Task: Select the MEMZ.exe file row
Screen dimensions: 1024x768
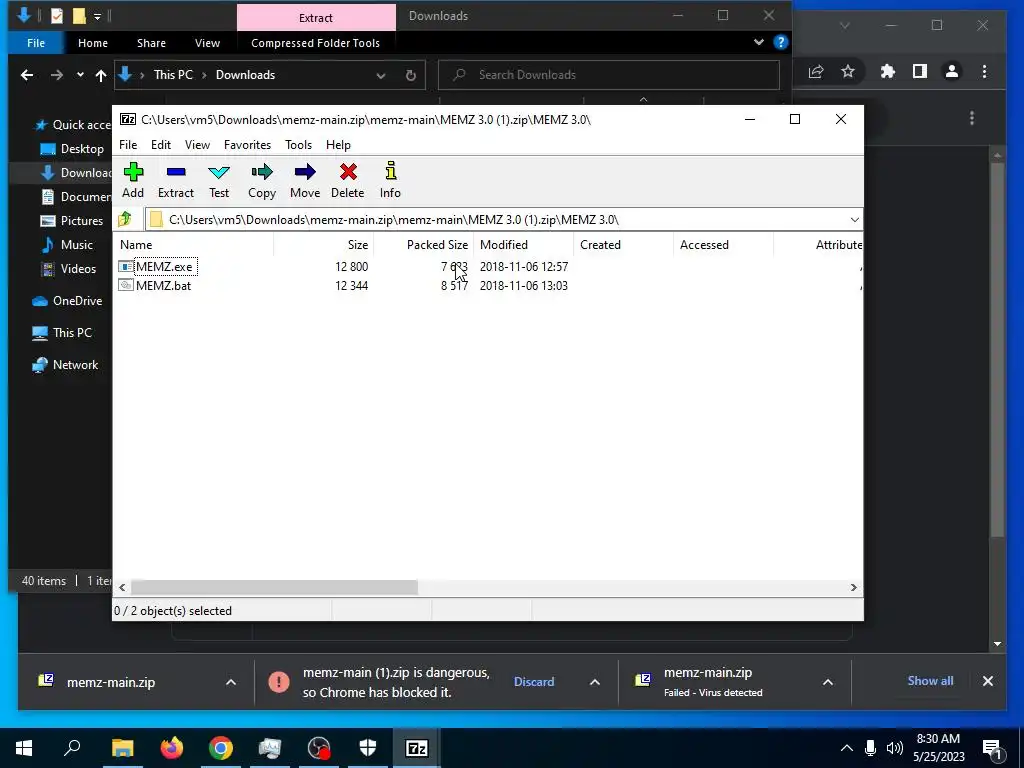Action: click(488, 266)
